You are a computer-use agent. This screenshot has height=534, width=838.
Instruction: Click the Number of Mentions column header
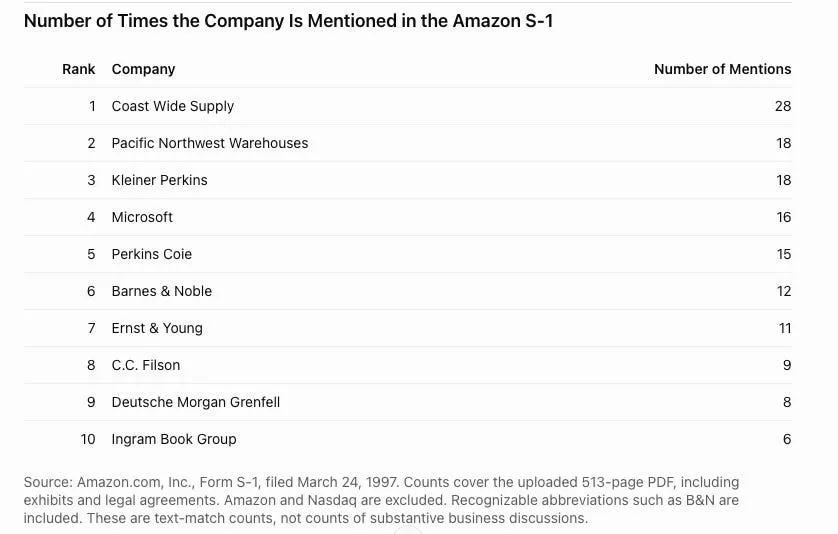point(723,69)
